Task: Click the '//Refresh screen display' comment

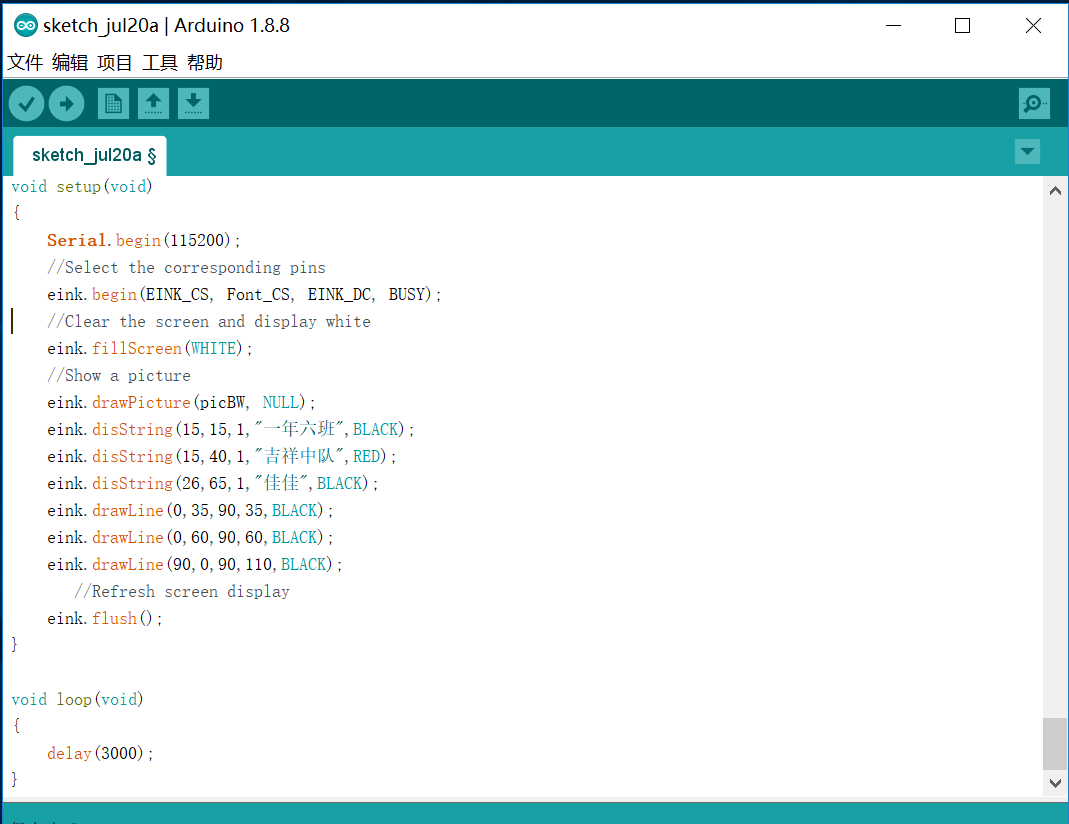Action: (x=182, y=592)
